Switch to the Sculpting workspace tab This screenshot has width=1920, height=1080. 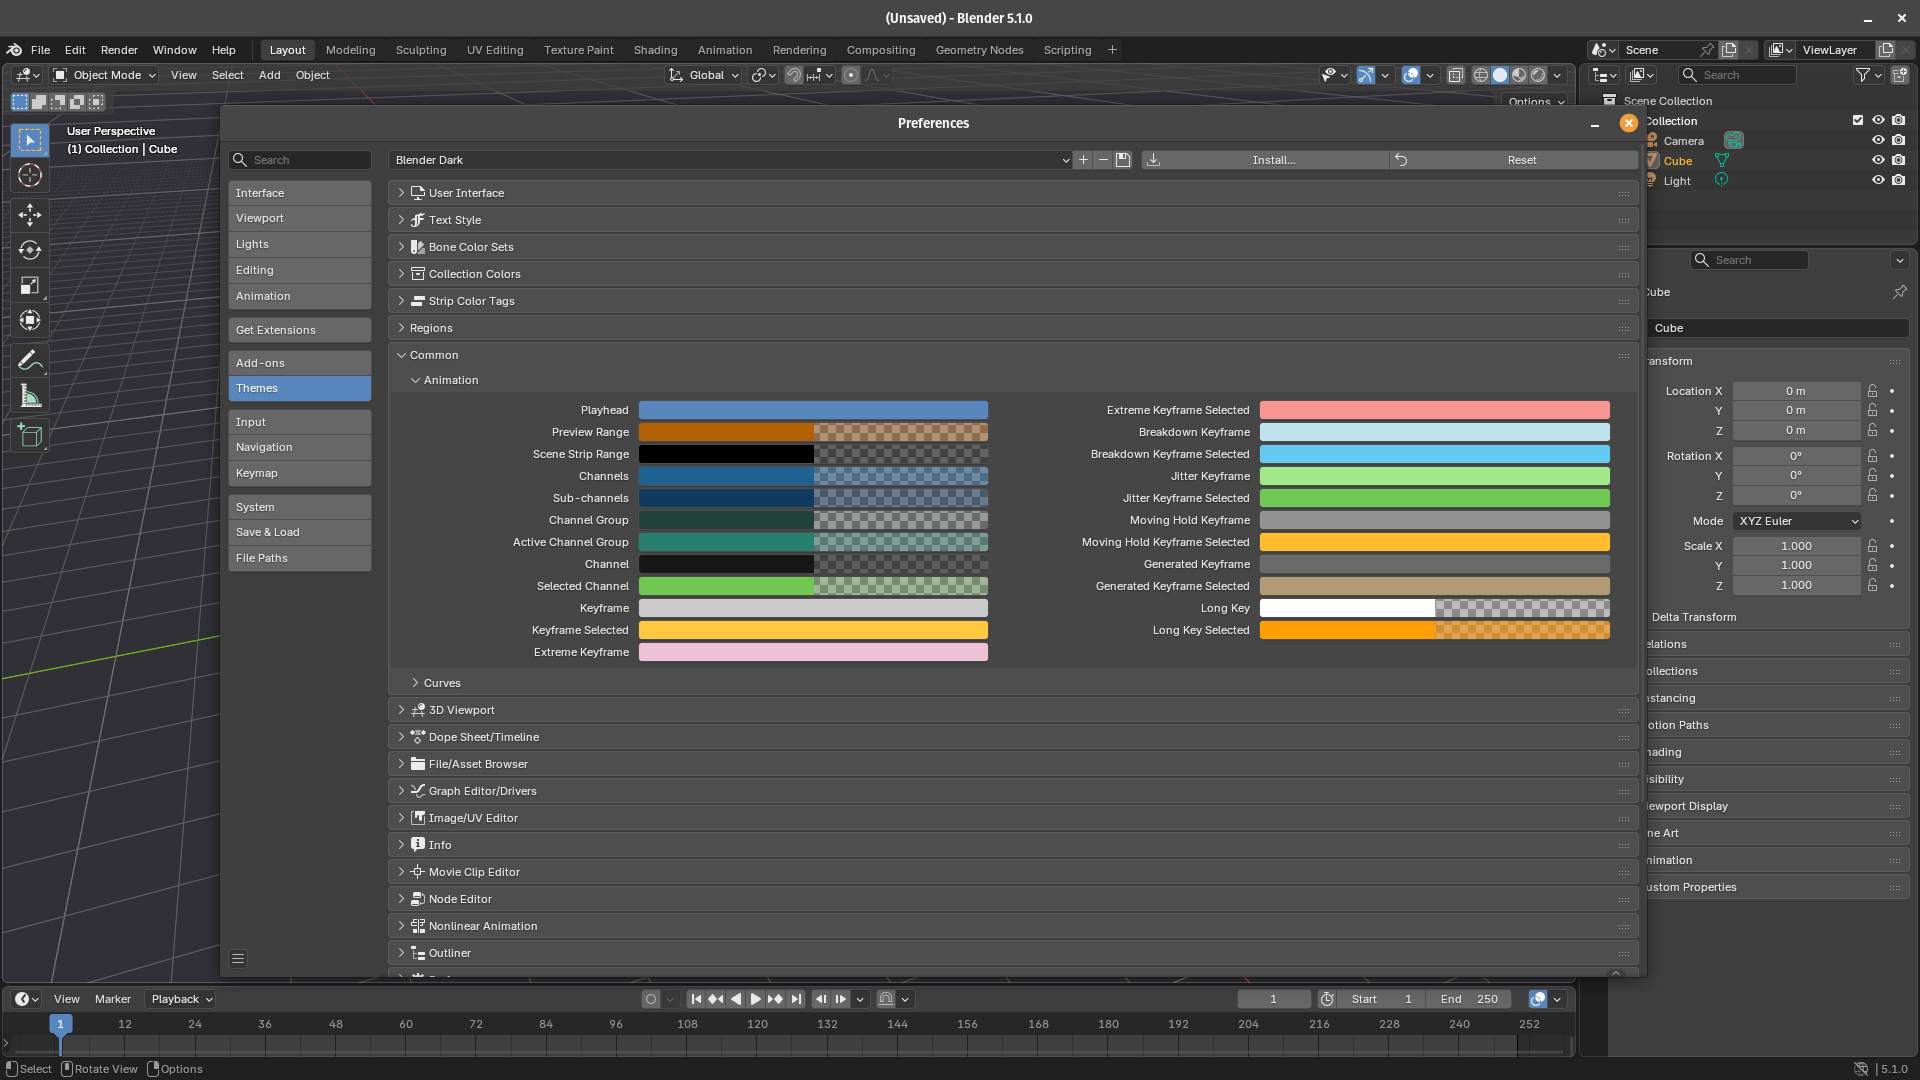(x=420, y=50)
